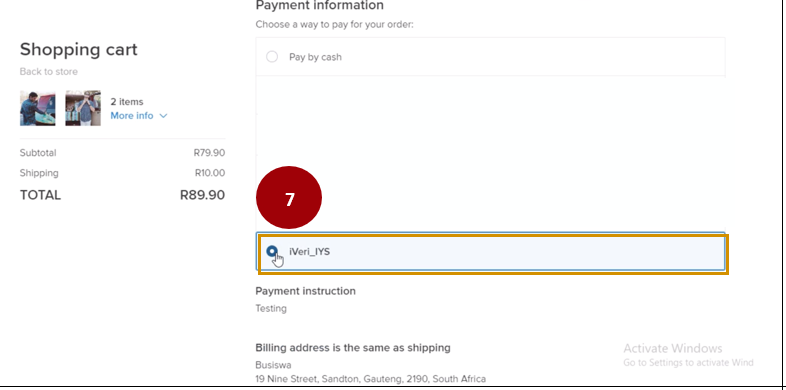This screenshot has height=390, width=786.
Task: Open the first product thumbnail in cart
Action: click(38, 108)
